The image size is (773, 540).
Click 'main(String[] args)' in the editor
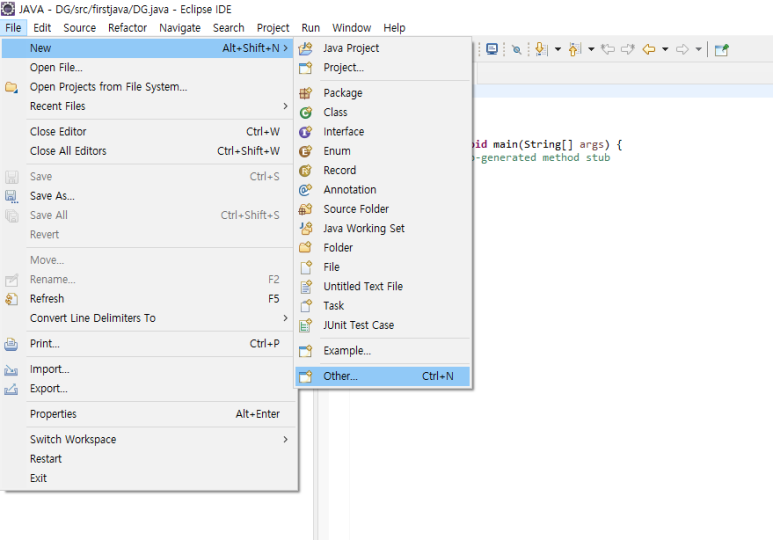(551, 144)
